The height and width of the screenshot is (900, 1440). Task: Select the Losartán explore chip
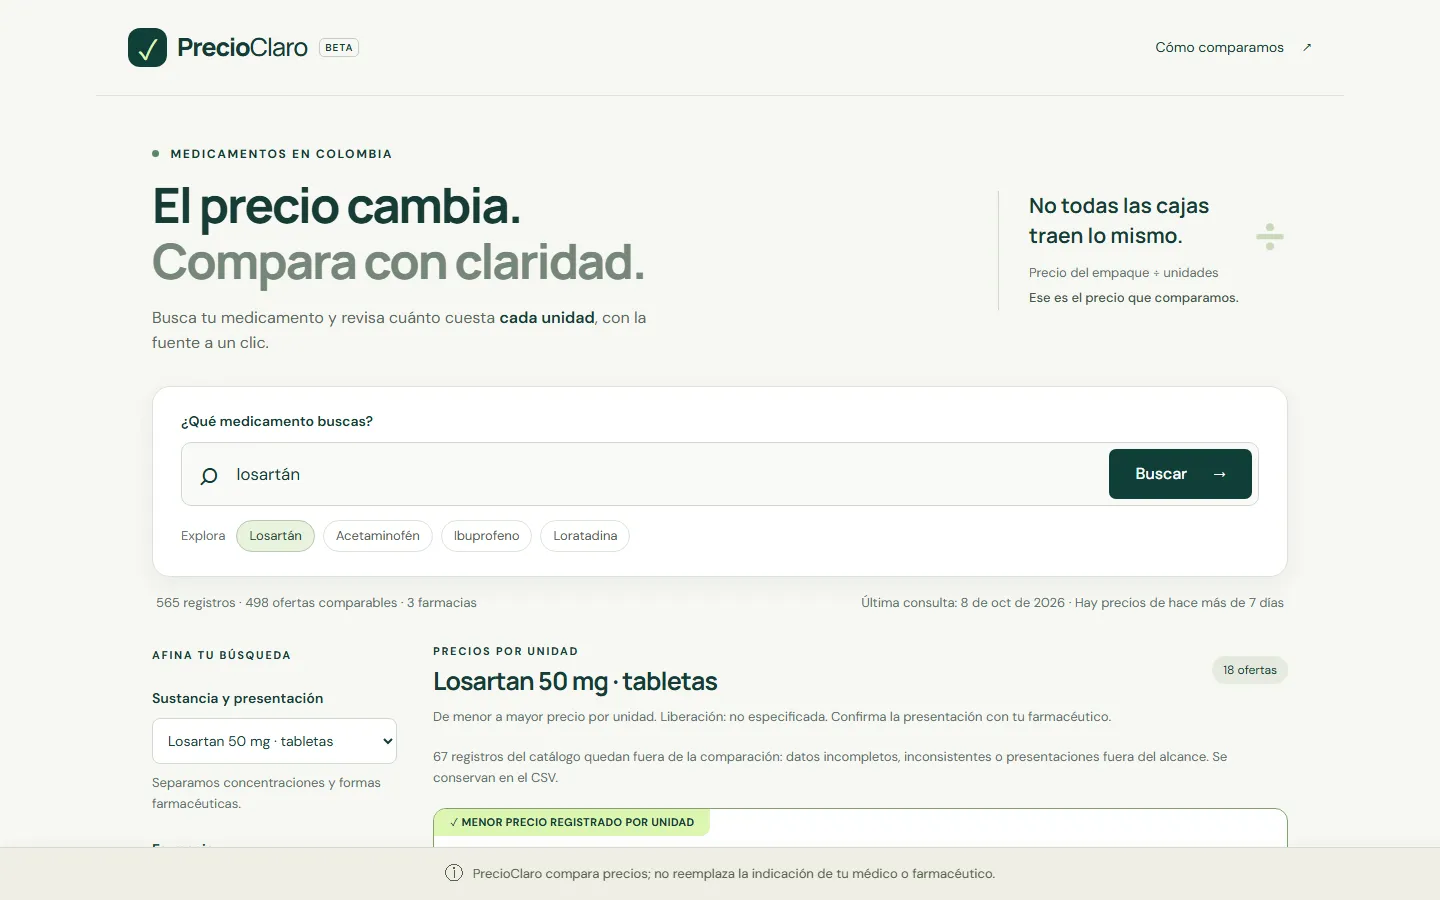(275, 536)
